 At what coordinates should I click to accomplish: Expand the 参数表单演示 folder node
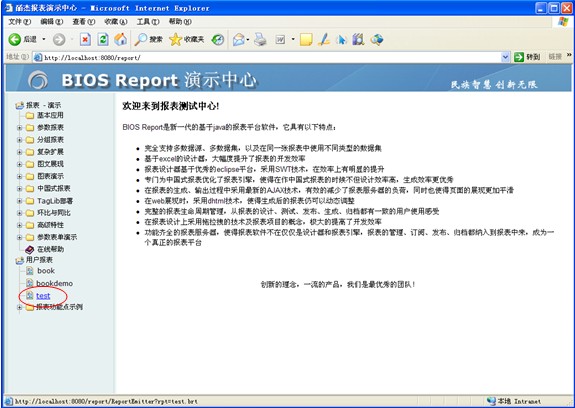19,237
